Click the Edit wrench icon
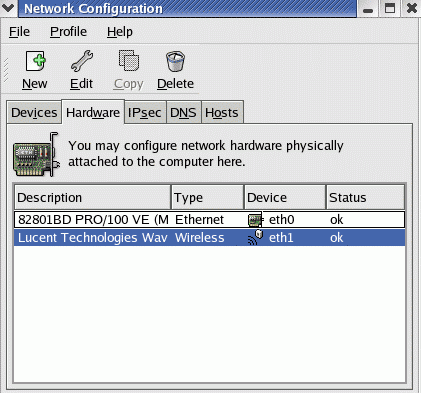Viewport: 421px width, 393px height. tap(82, 61)
